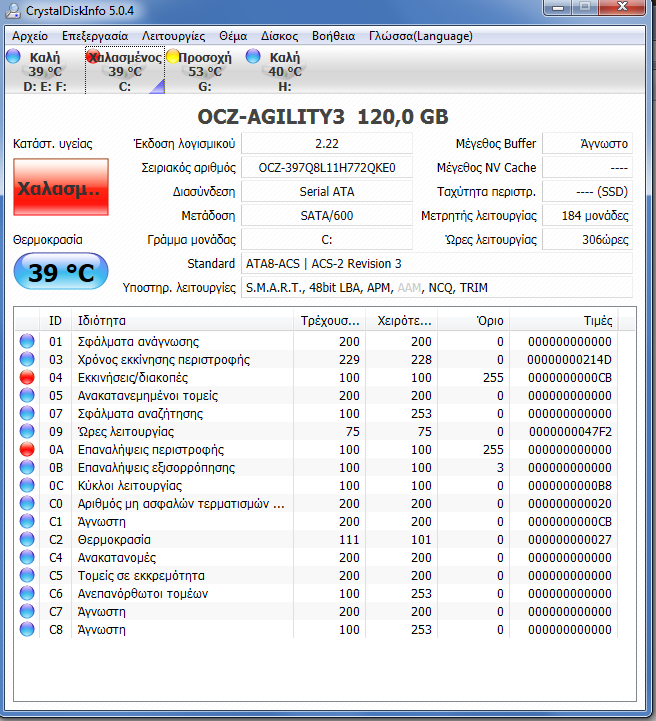This screenshot has height=721, width=656.
Task: Click the supported features field with S.M.A.R.T.
Action: (x=437, y=287)
